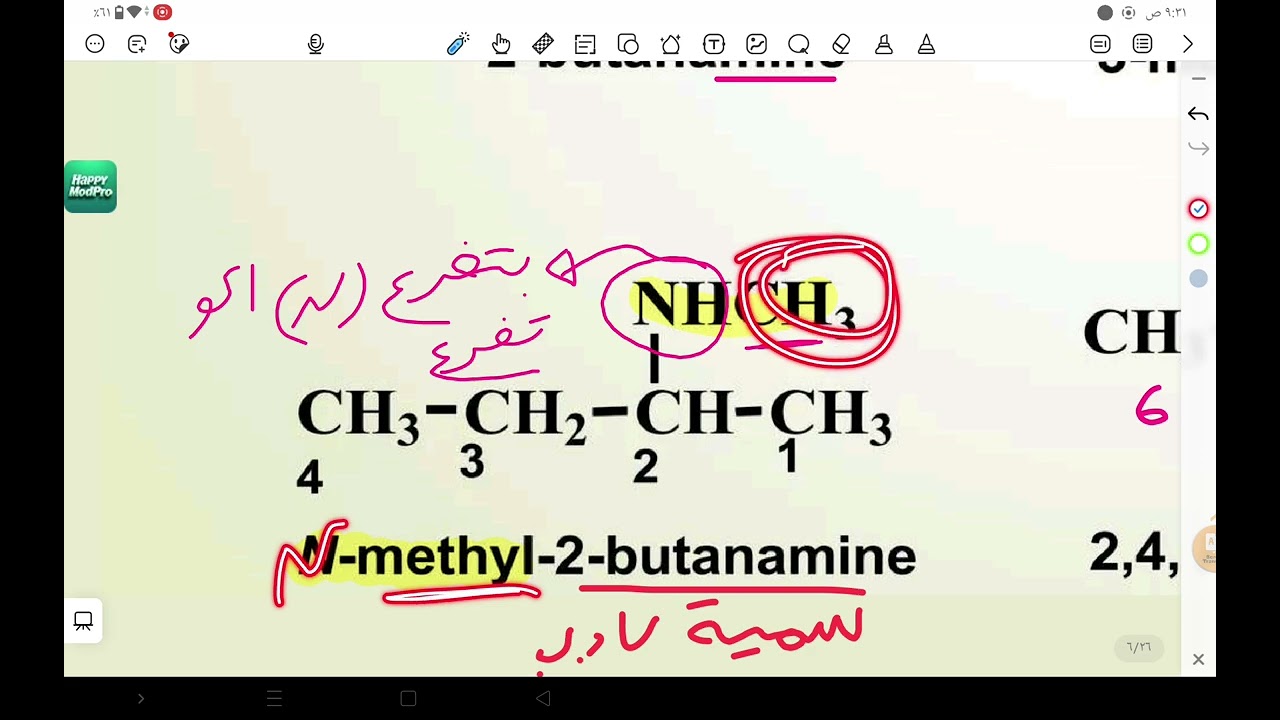
Task: Select the eraser tool
Action: click(841, 44)
